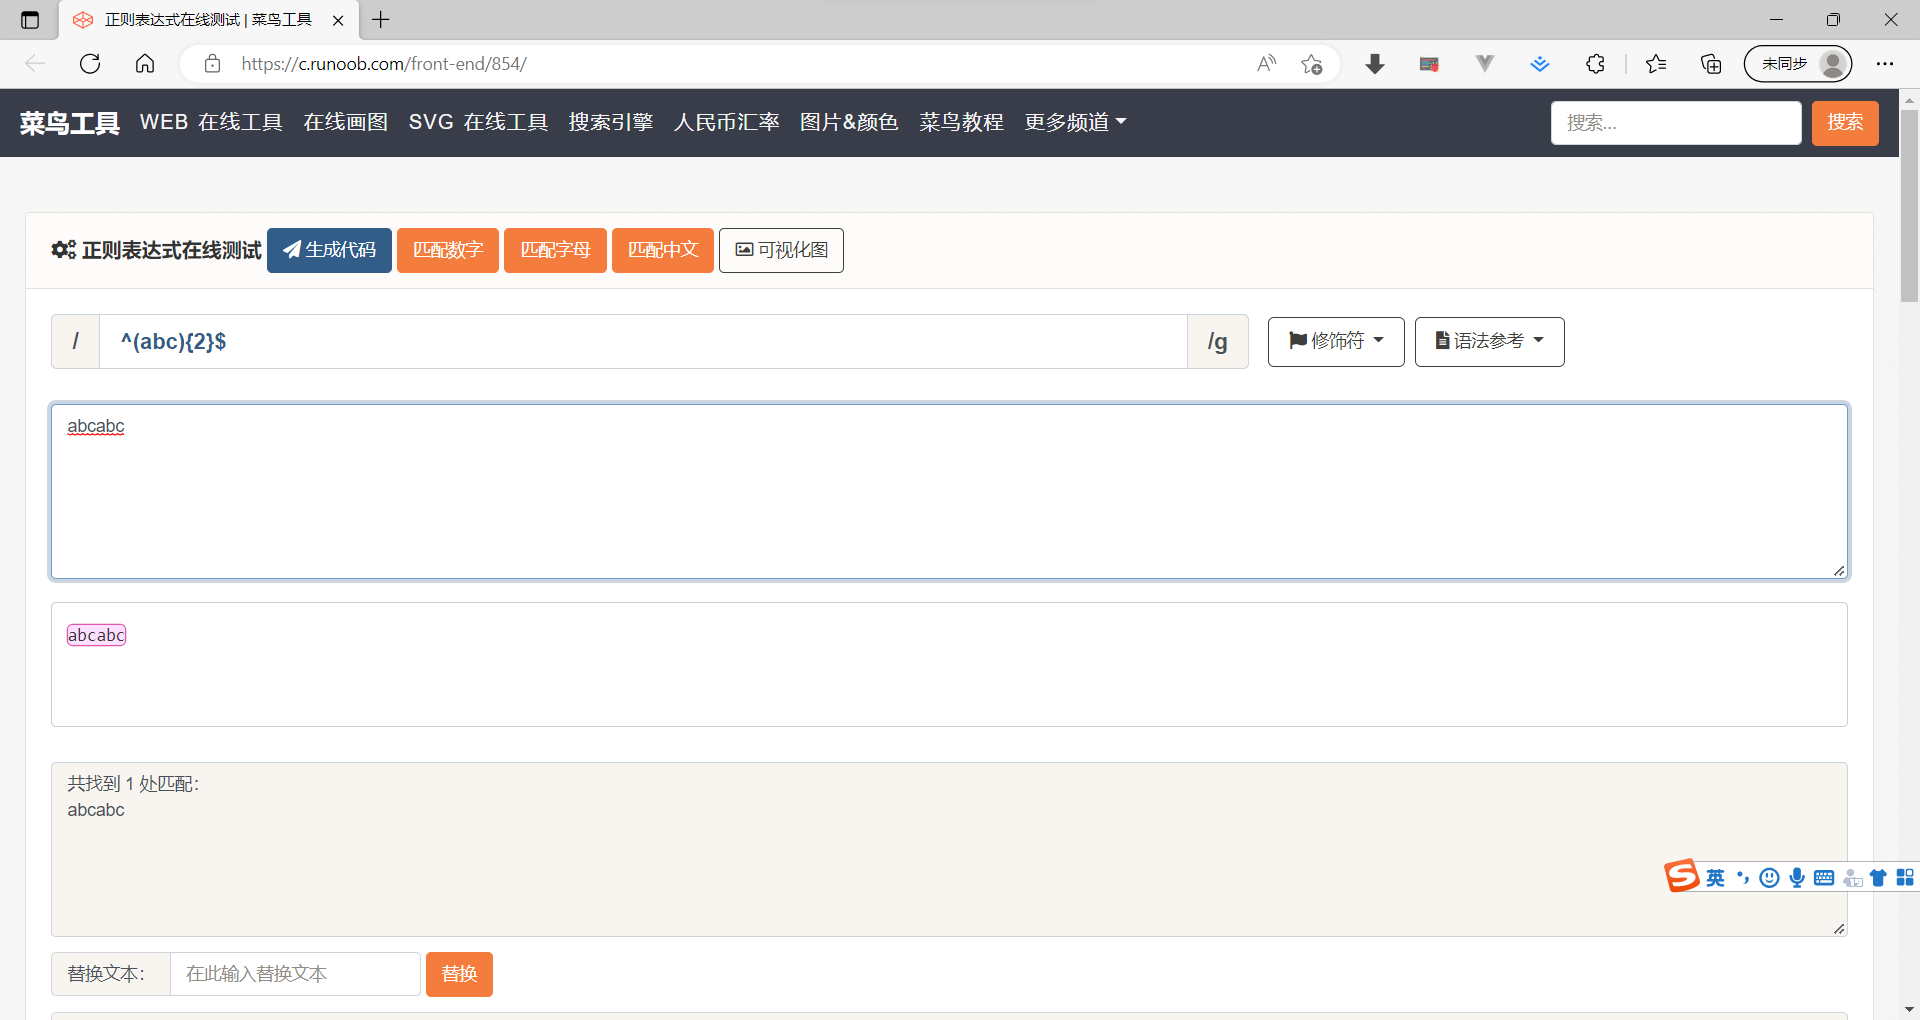Viewport: 1920px width, 1020px height.
Task: Click Sogou voice microphone icon
Action: (1797, 878)
